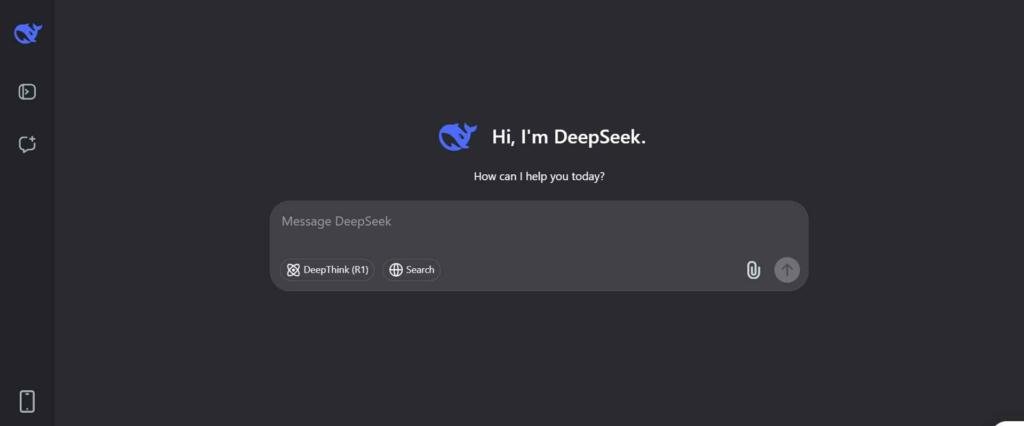Open the sidebar panel toggle icon

pos(27,91)
